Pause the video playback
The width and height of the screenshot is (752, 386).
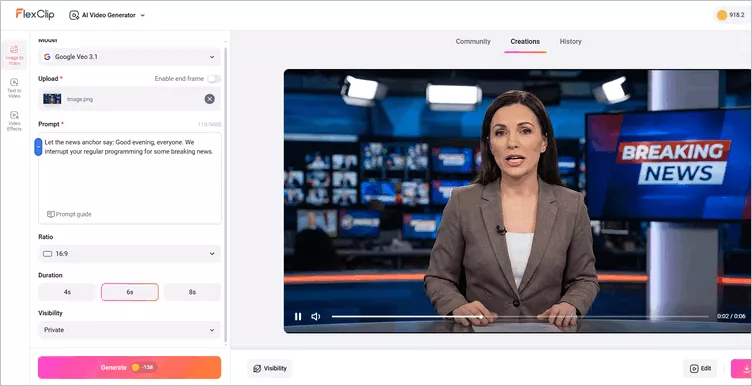point(298,316)
